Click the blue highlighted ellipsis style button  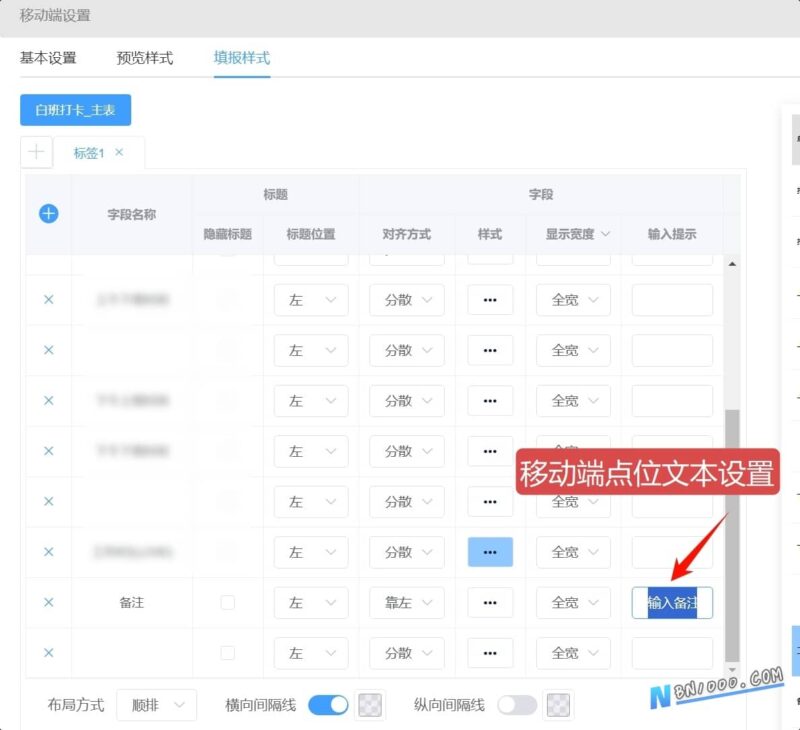coord(490,552)
